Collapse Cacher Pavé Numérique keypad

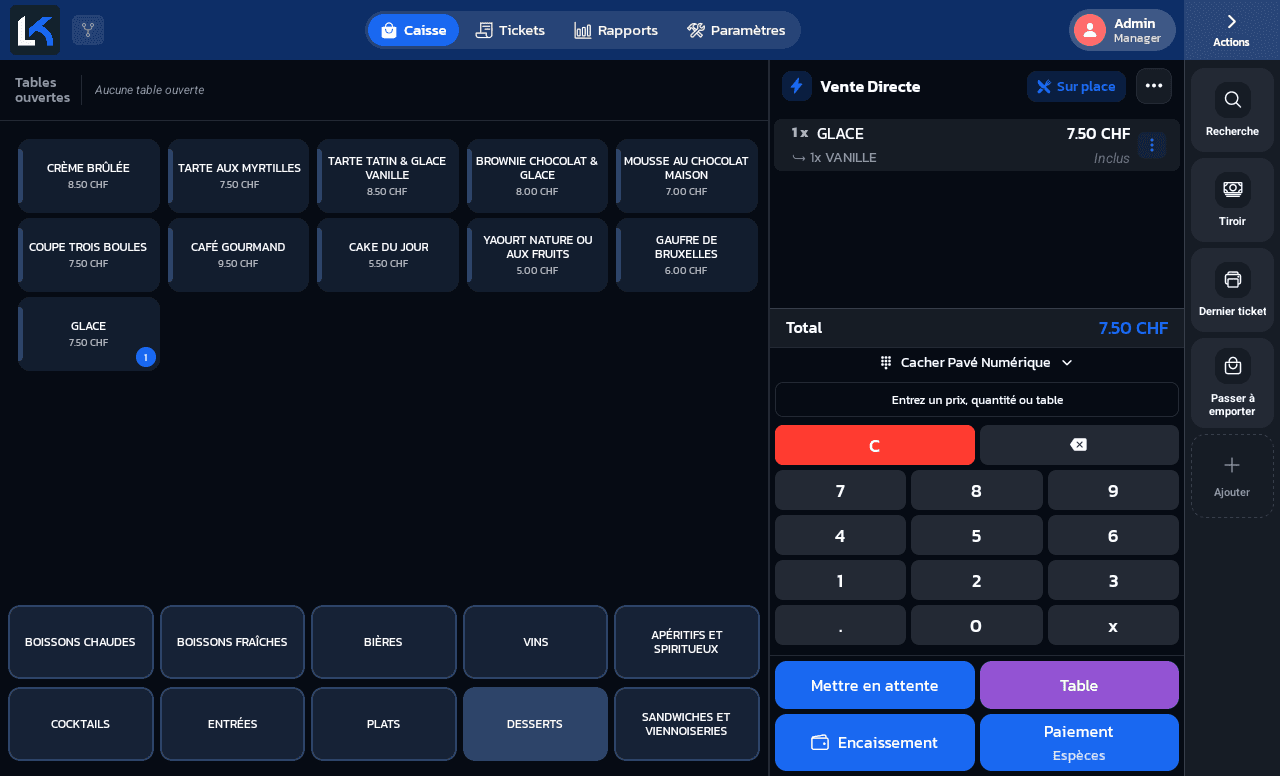[x=976, y=362]
